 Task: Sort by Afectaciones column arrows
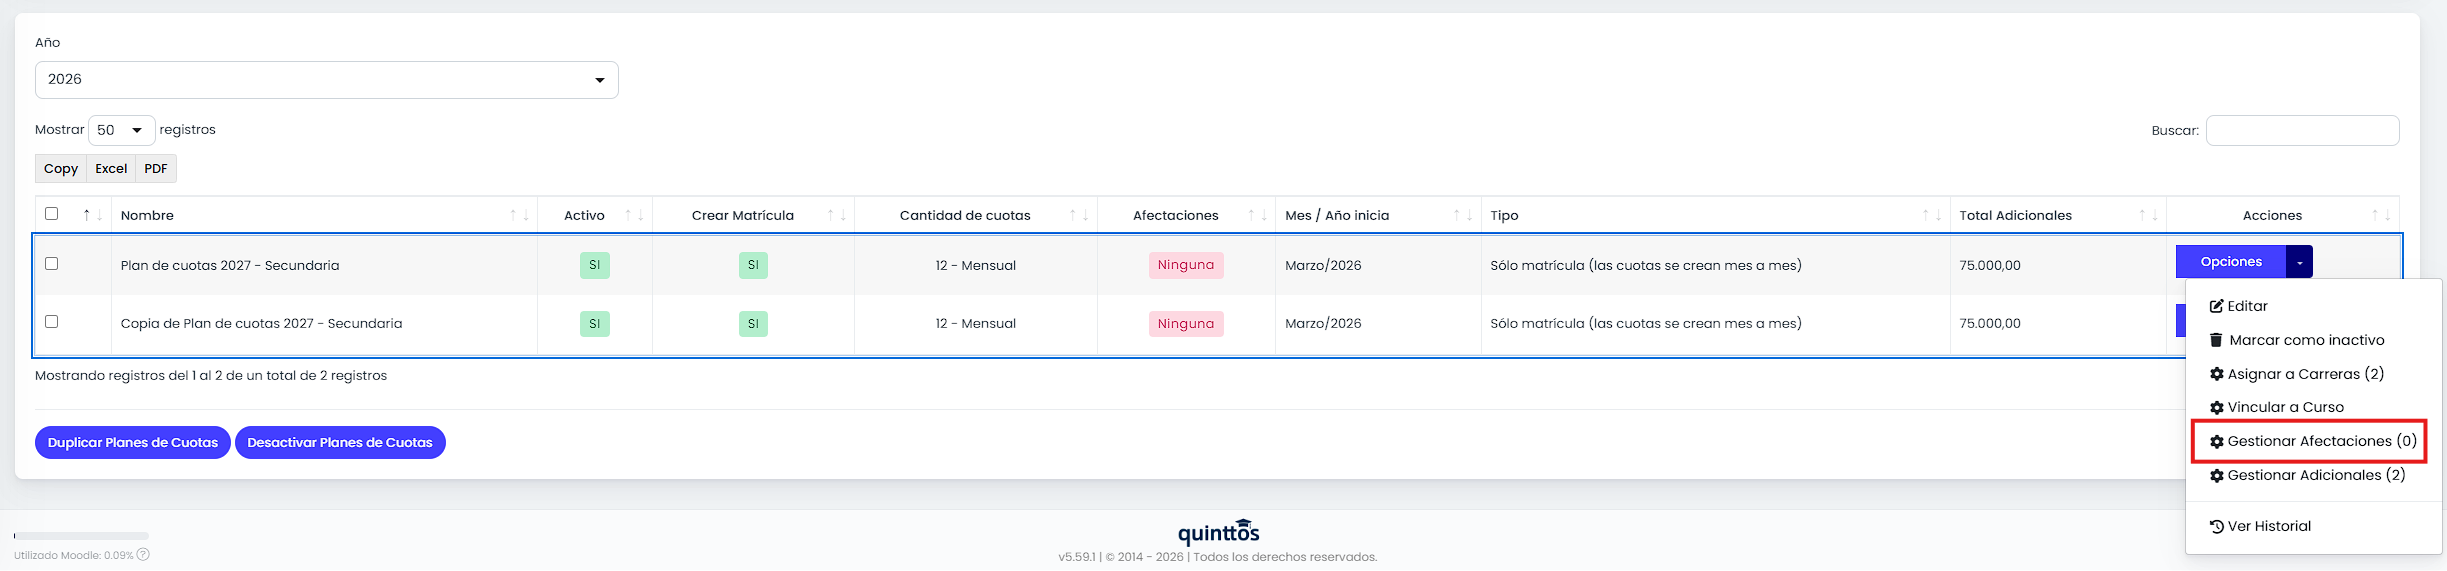click(1257, 215)
